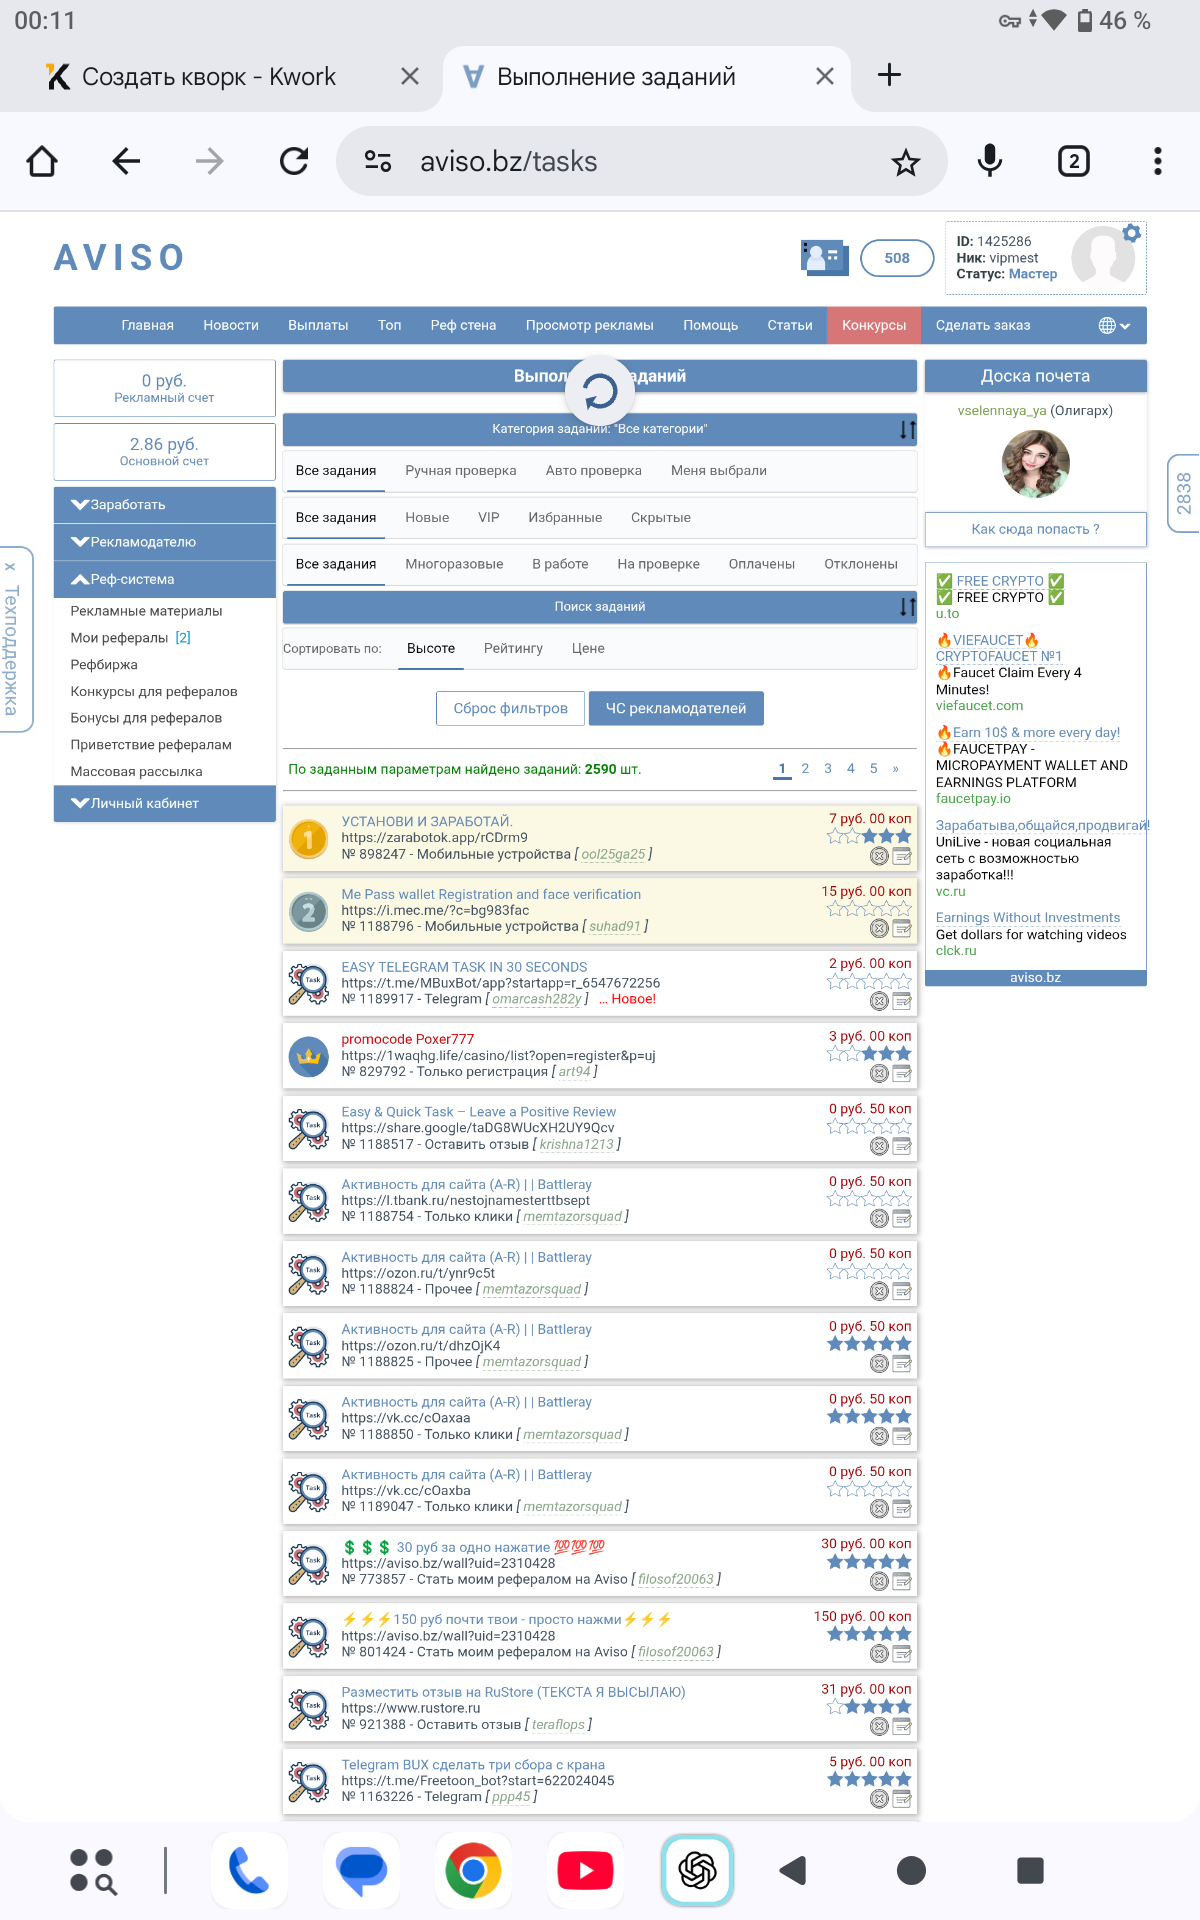Tap the microphone voice search icon
The image size is (1200, 1920).
(989, 161)
